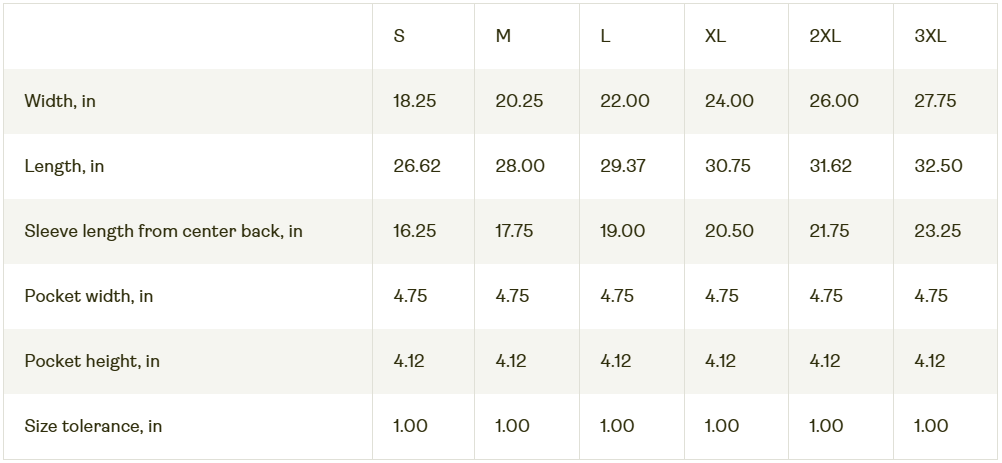Select length value 28.00 for size M
This screenshot has width=1002, height=463.
coord(520,166)
